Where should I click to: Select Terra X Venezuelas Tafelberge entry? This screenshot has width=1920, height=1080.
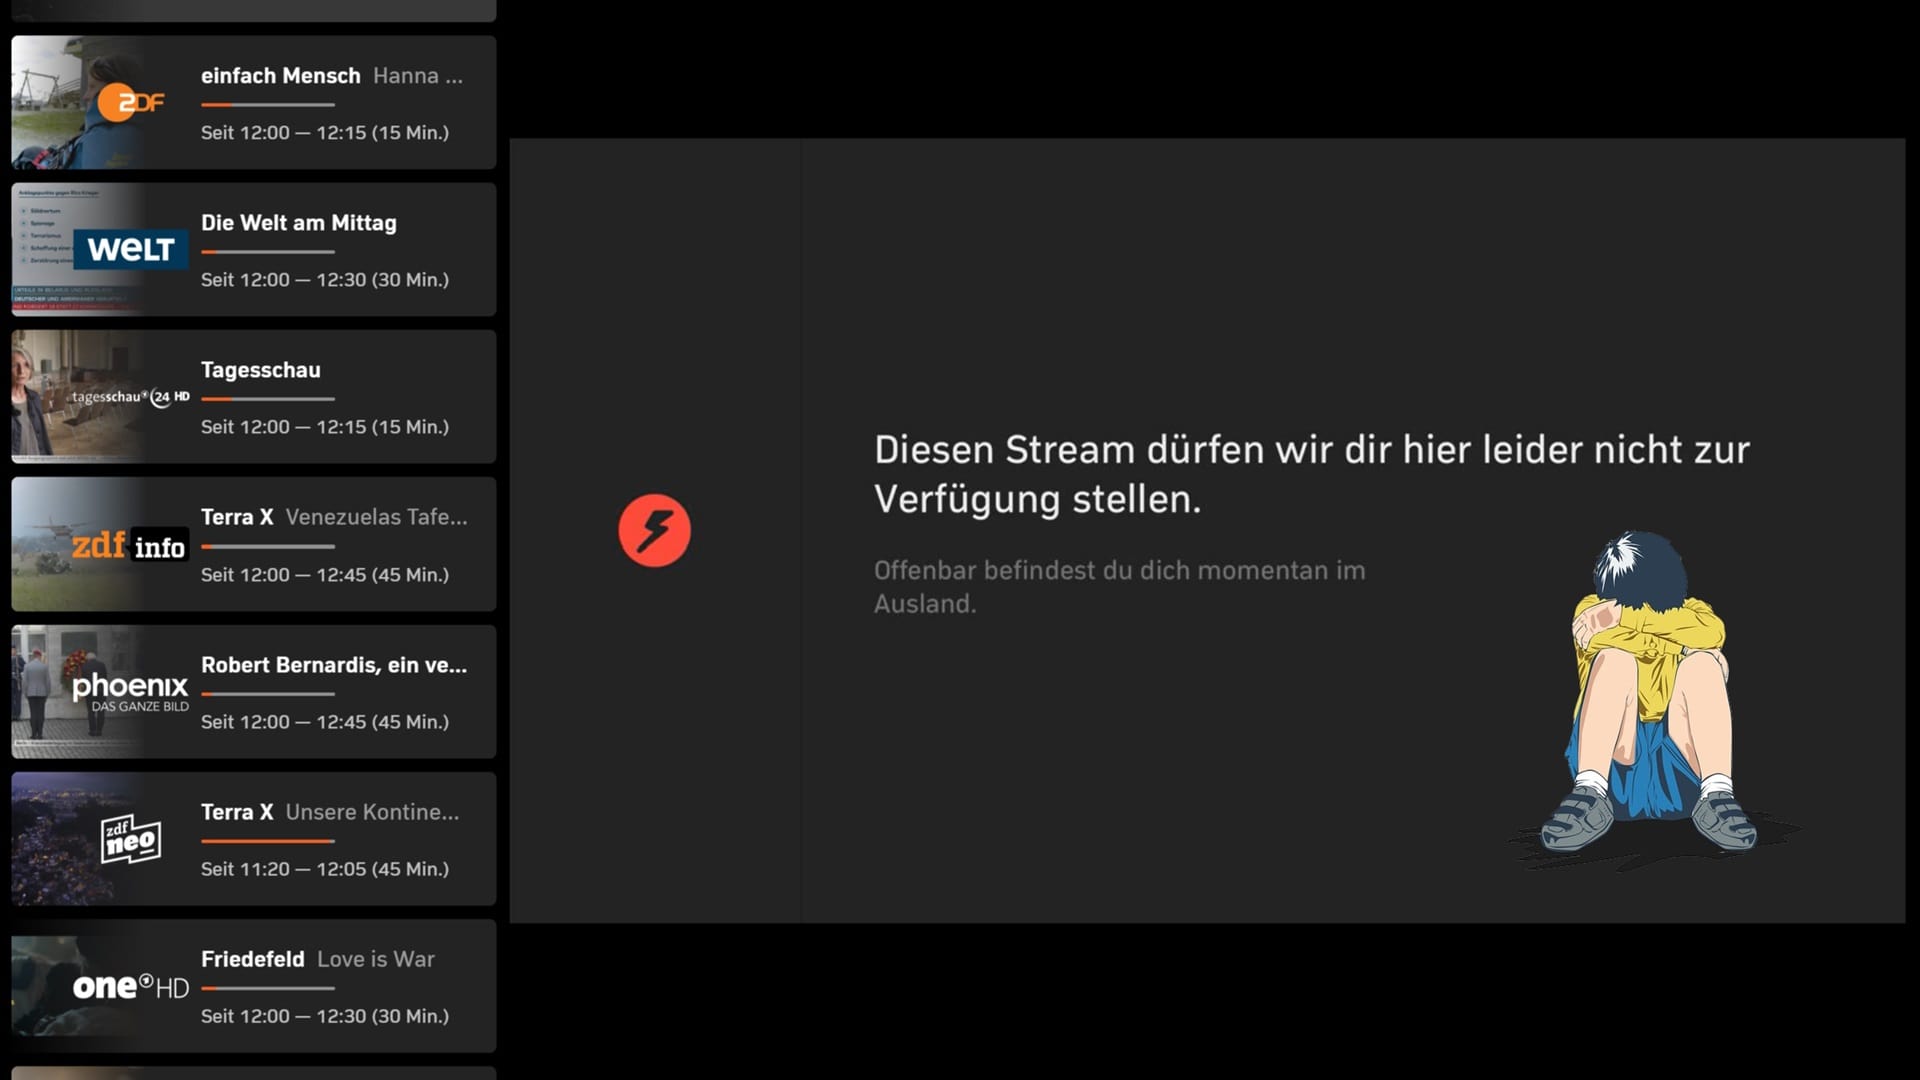click(x=334, y=517)
